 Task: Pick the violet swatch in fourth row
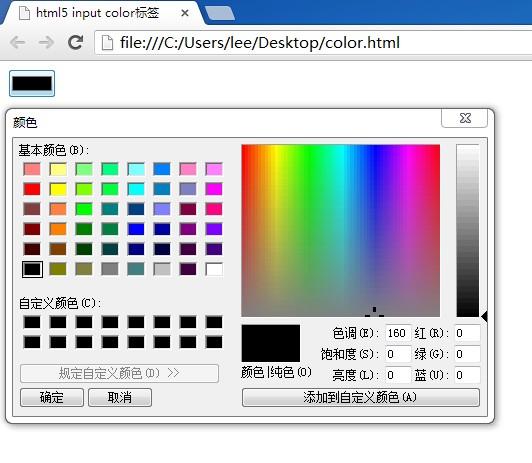[x=214, y=229]
